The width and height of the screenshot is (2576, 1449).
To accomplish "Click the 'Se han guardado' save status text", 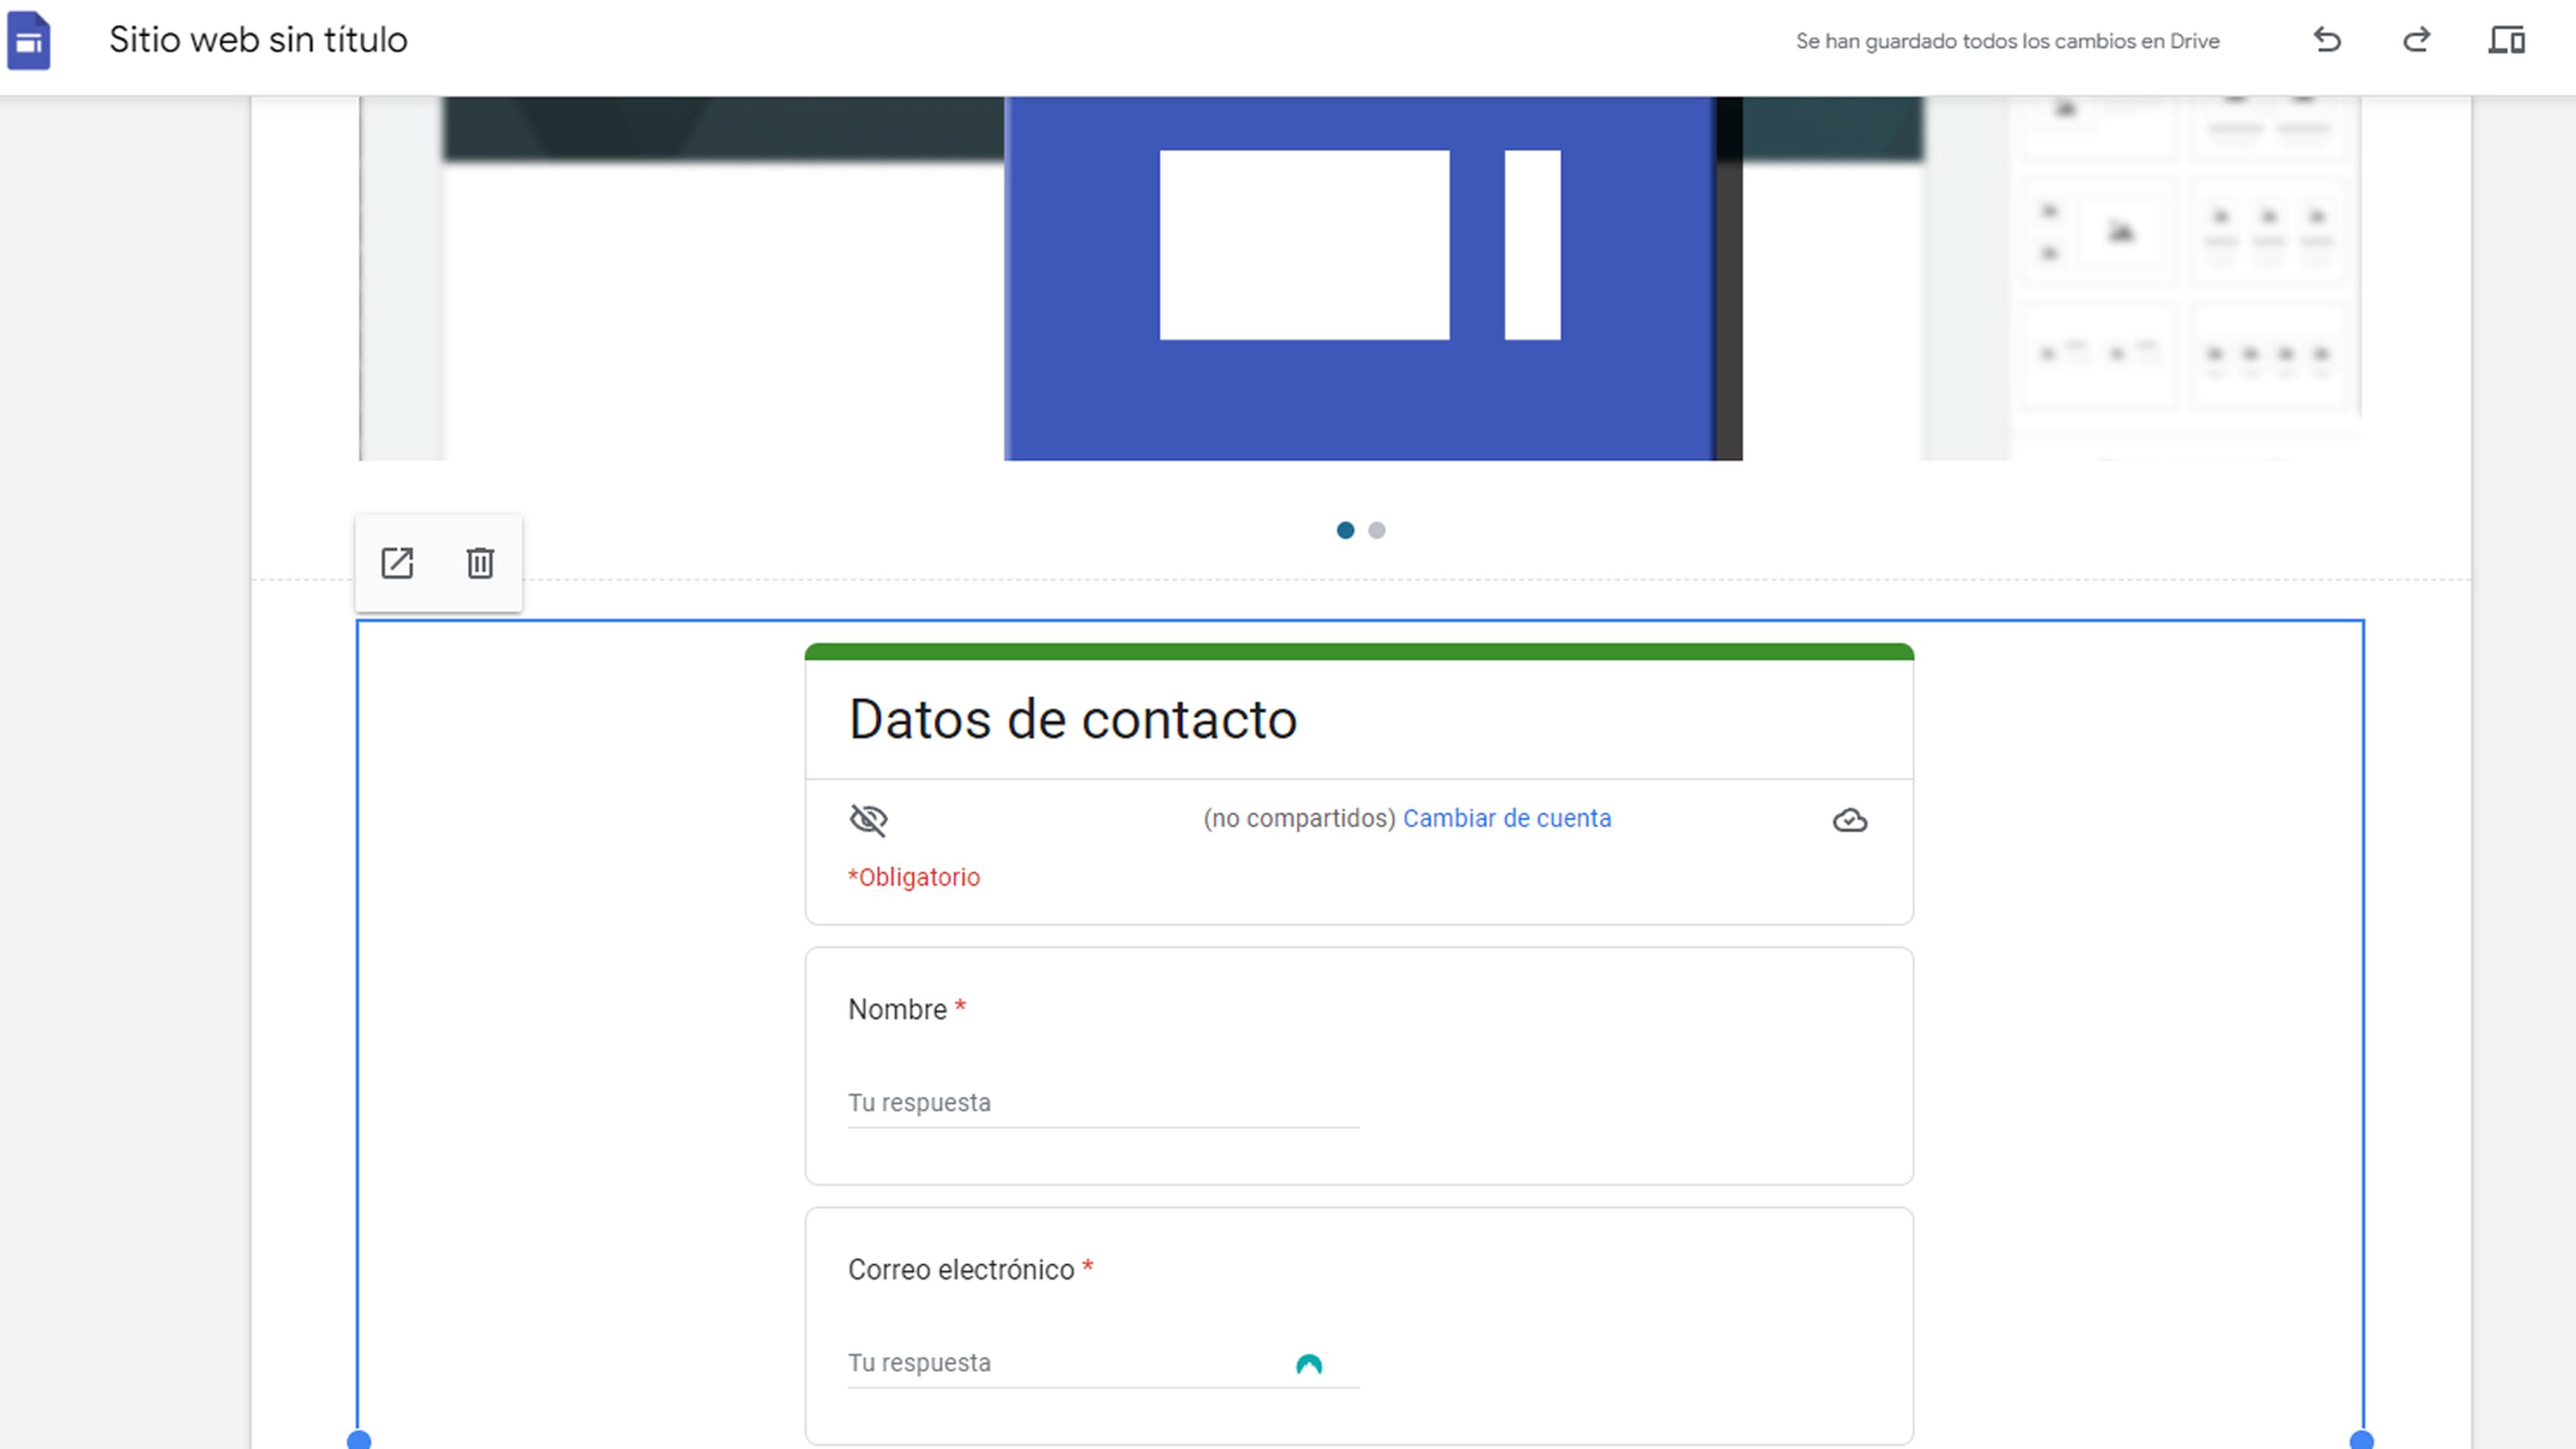I will click(x=2006, y=41).
